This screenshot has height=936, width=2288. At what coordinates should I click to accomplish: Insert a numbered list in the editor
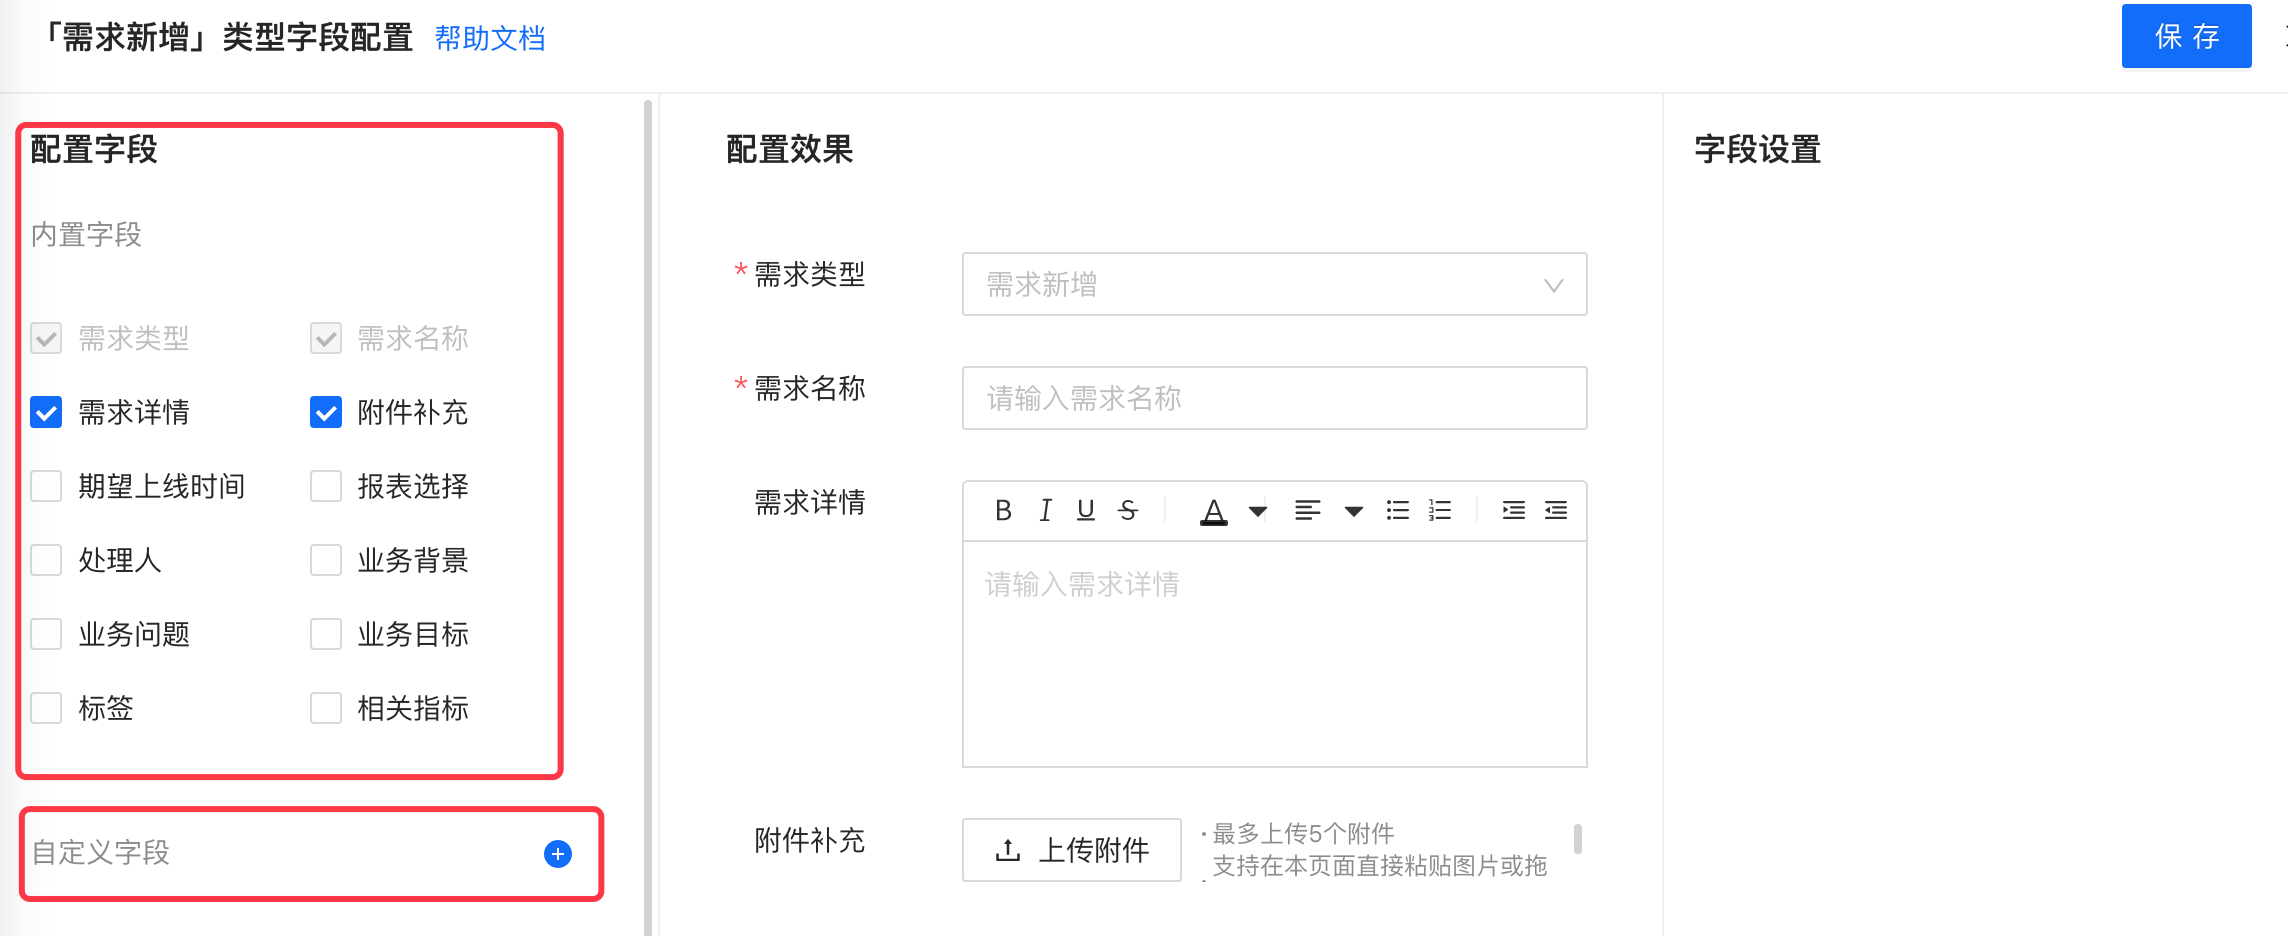(x=1440, y=511)
